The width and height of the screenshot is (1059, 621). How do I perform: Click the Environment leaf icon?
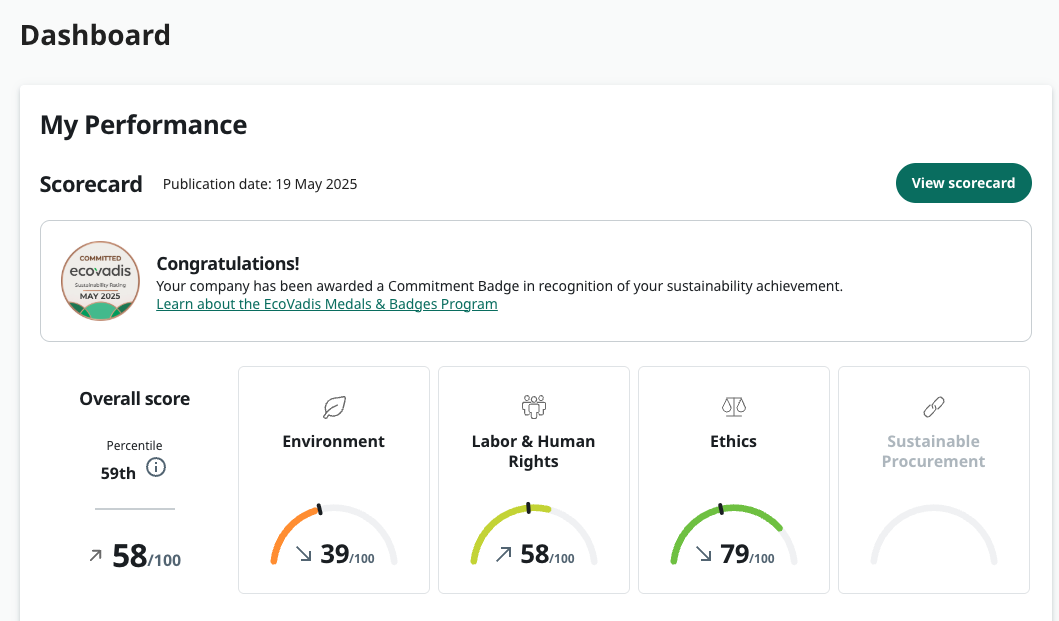pyautogui.click(x=334, y=407)
